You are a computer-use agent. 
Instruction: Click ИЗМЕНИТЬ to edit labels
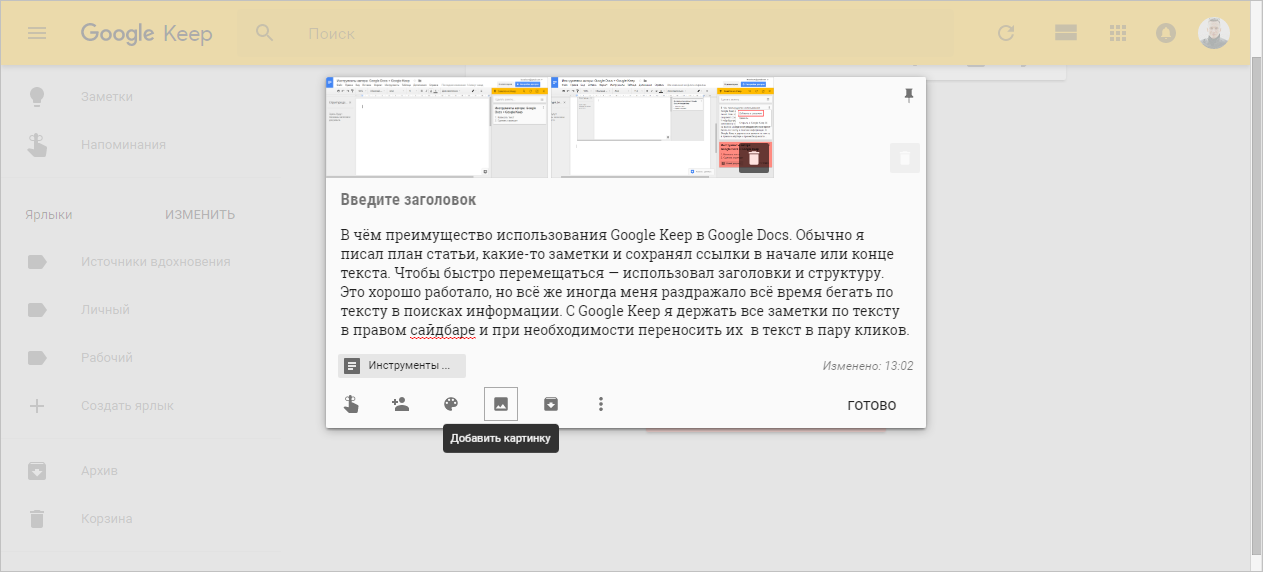(200, 215)
